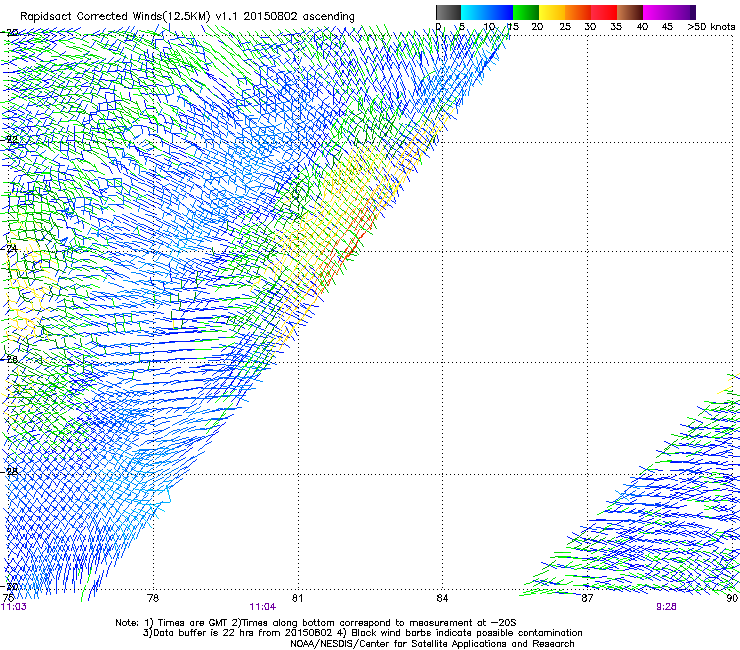Click the purple time label '9:28'
Image resolution: width=740 pixels, height=650 pixels.
coord(666,607)
